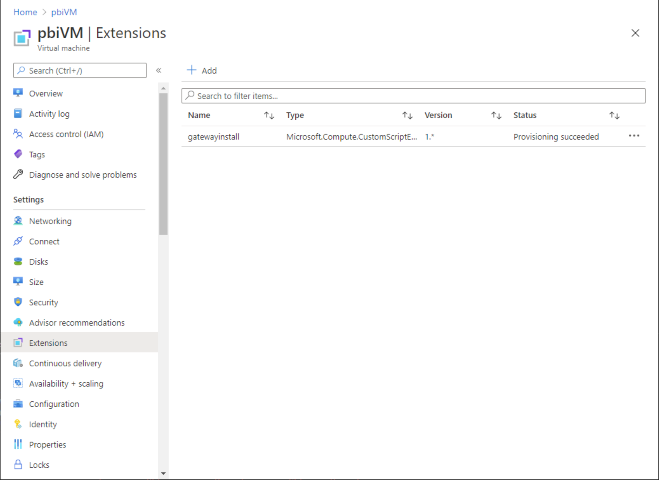
Task: Sort by Type column arrows
Action: pos(407,115)
